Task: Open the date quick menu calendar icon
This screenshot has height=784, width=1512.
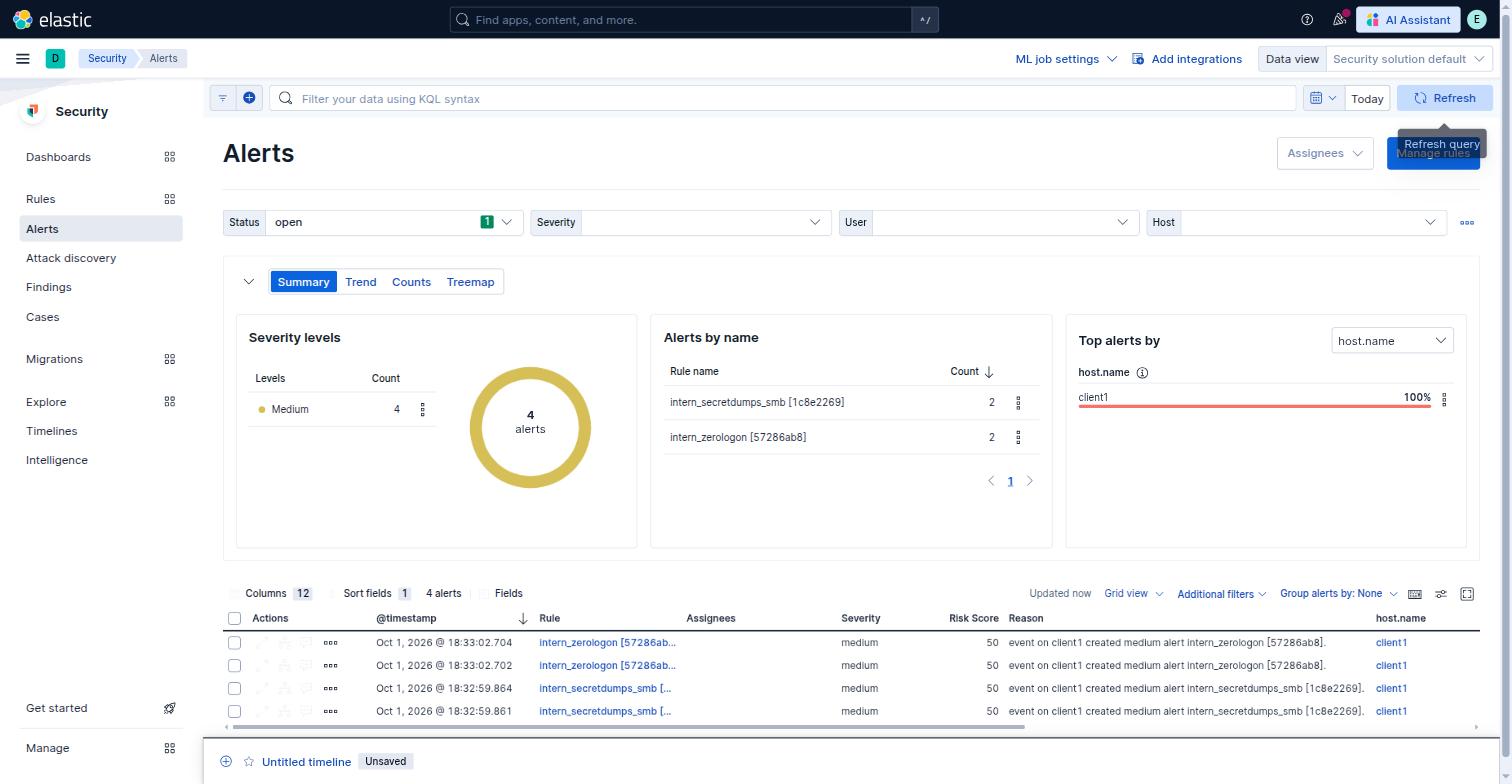Action: [x=1323, y=98]
